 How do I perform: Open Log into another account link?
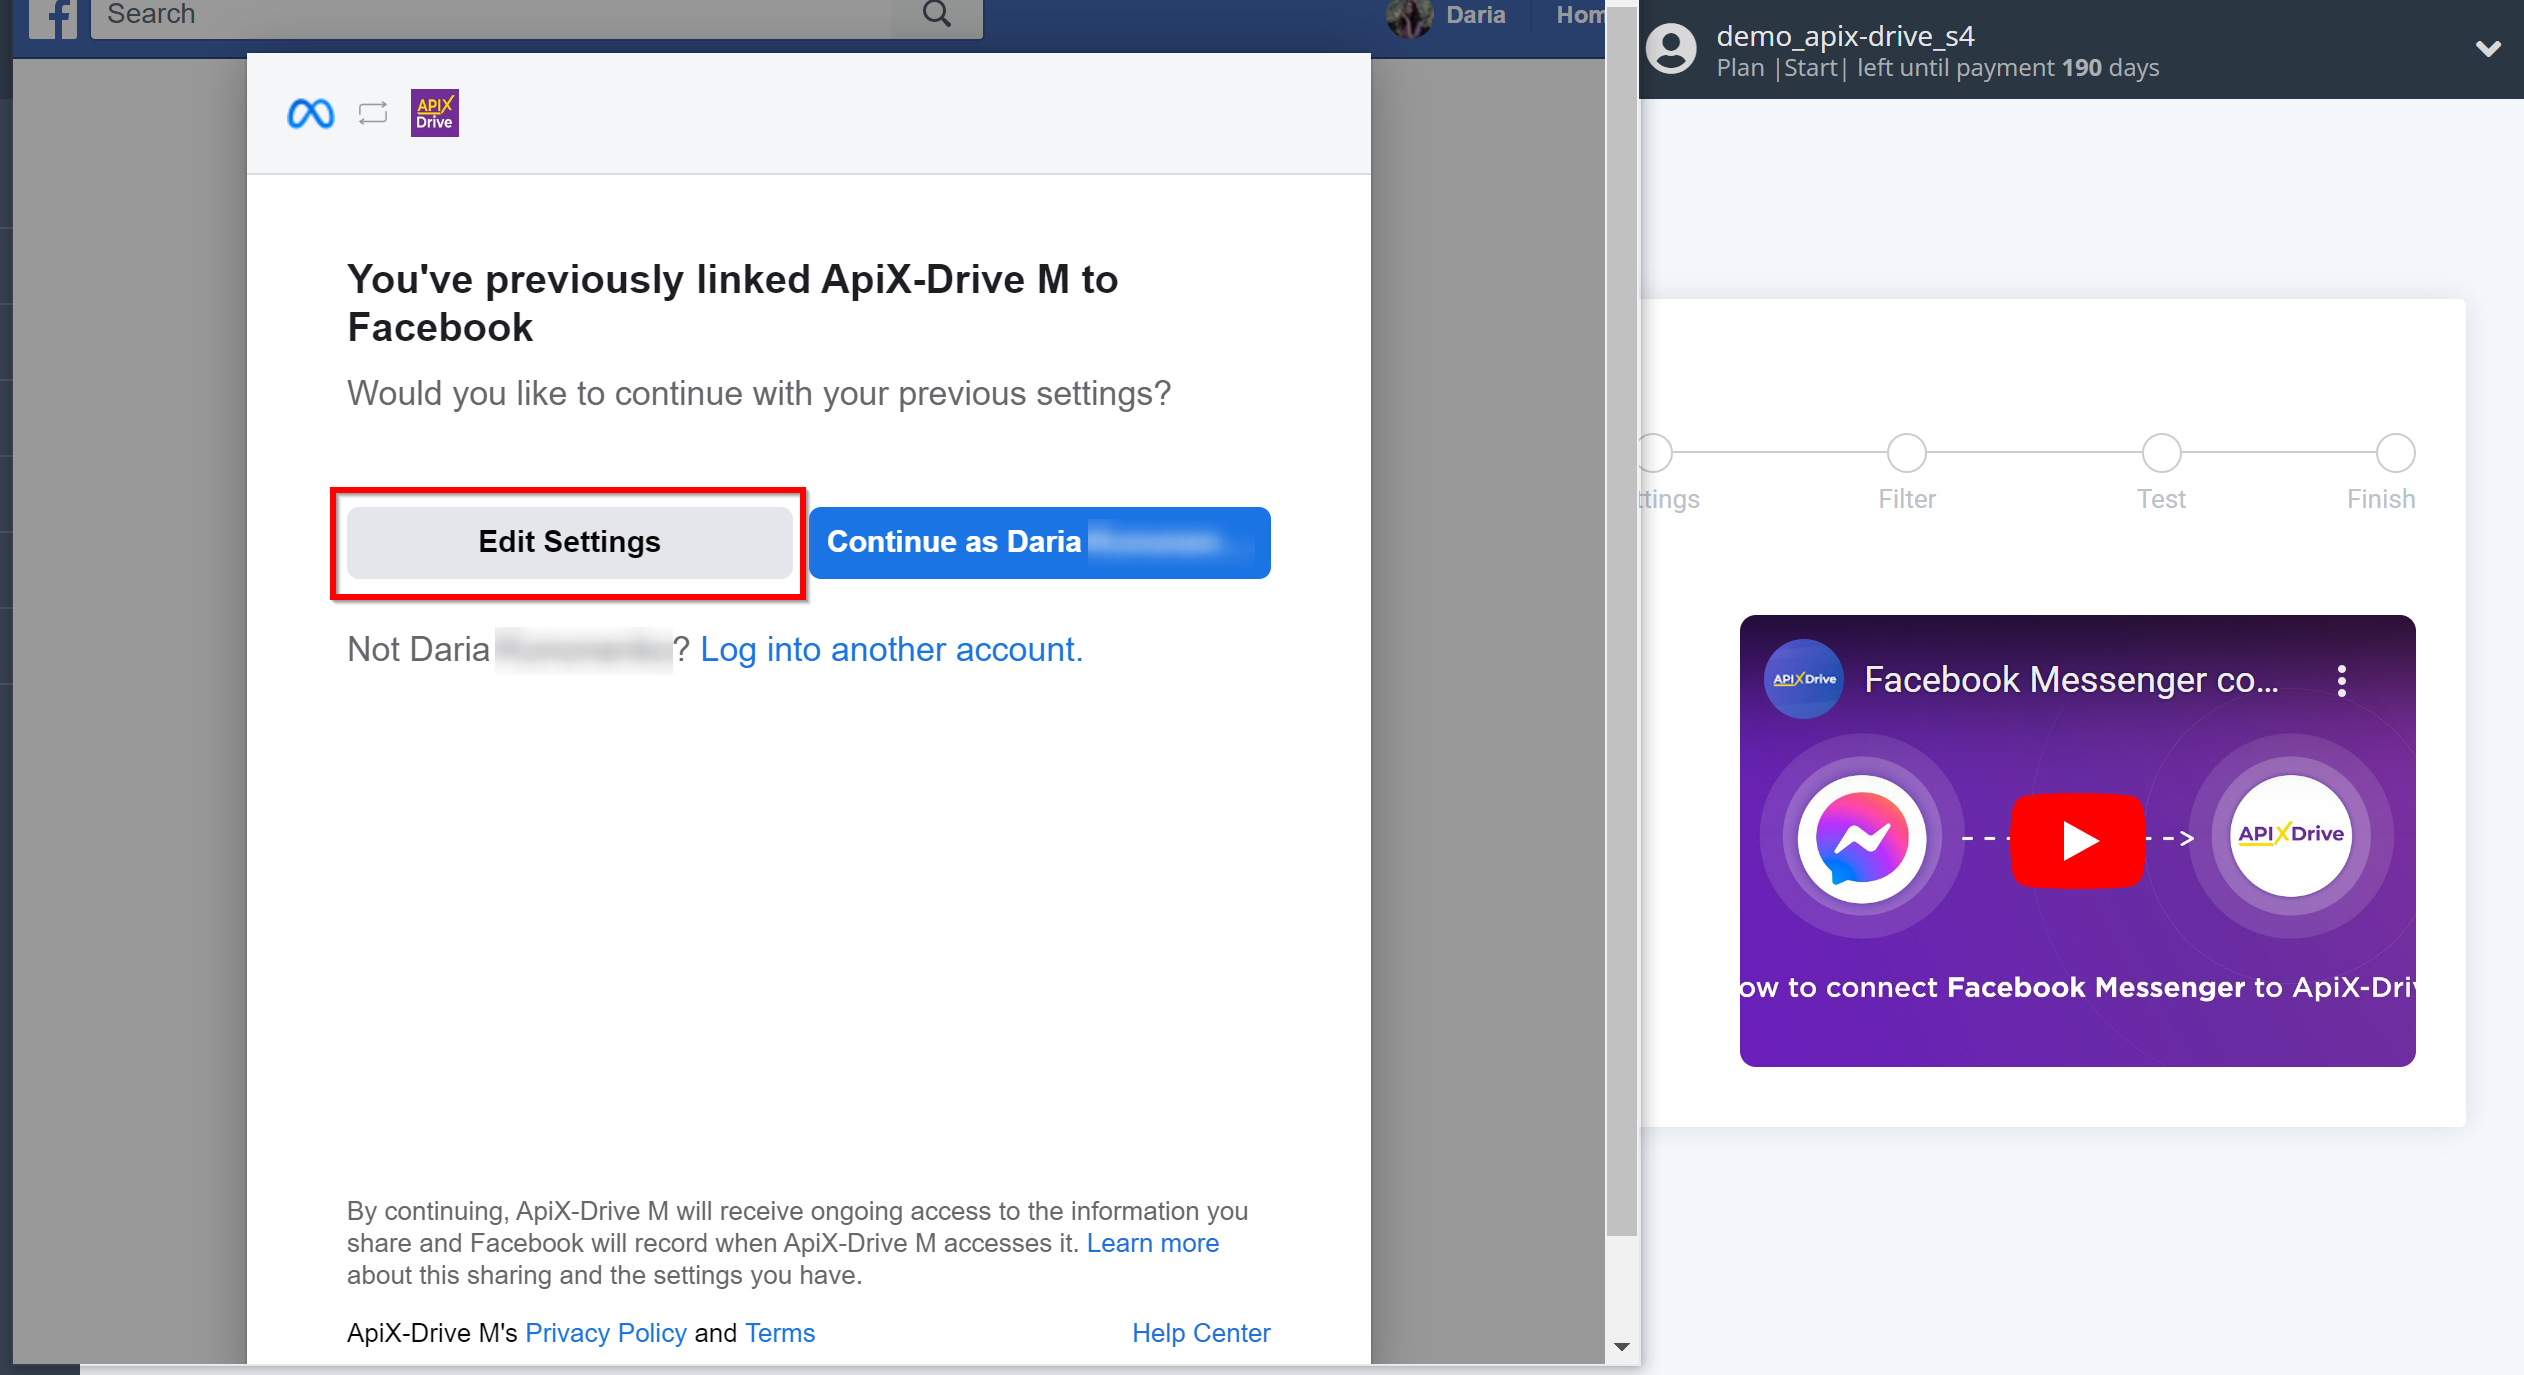click(891, 650)
